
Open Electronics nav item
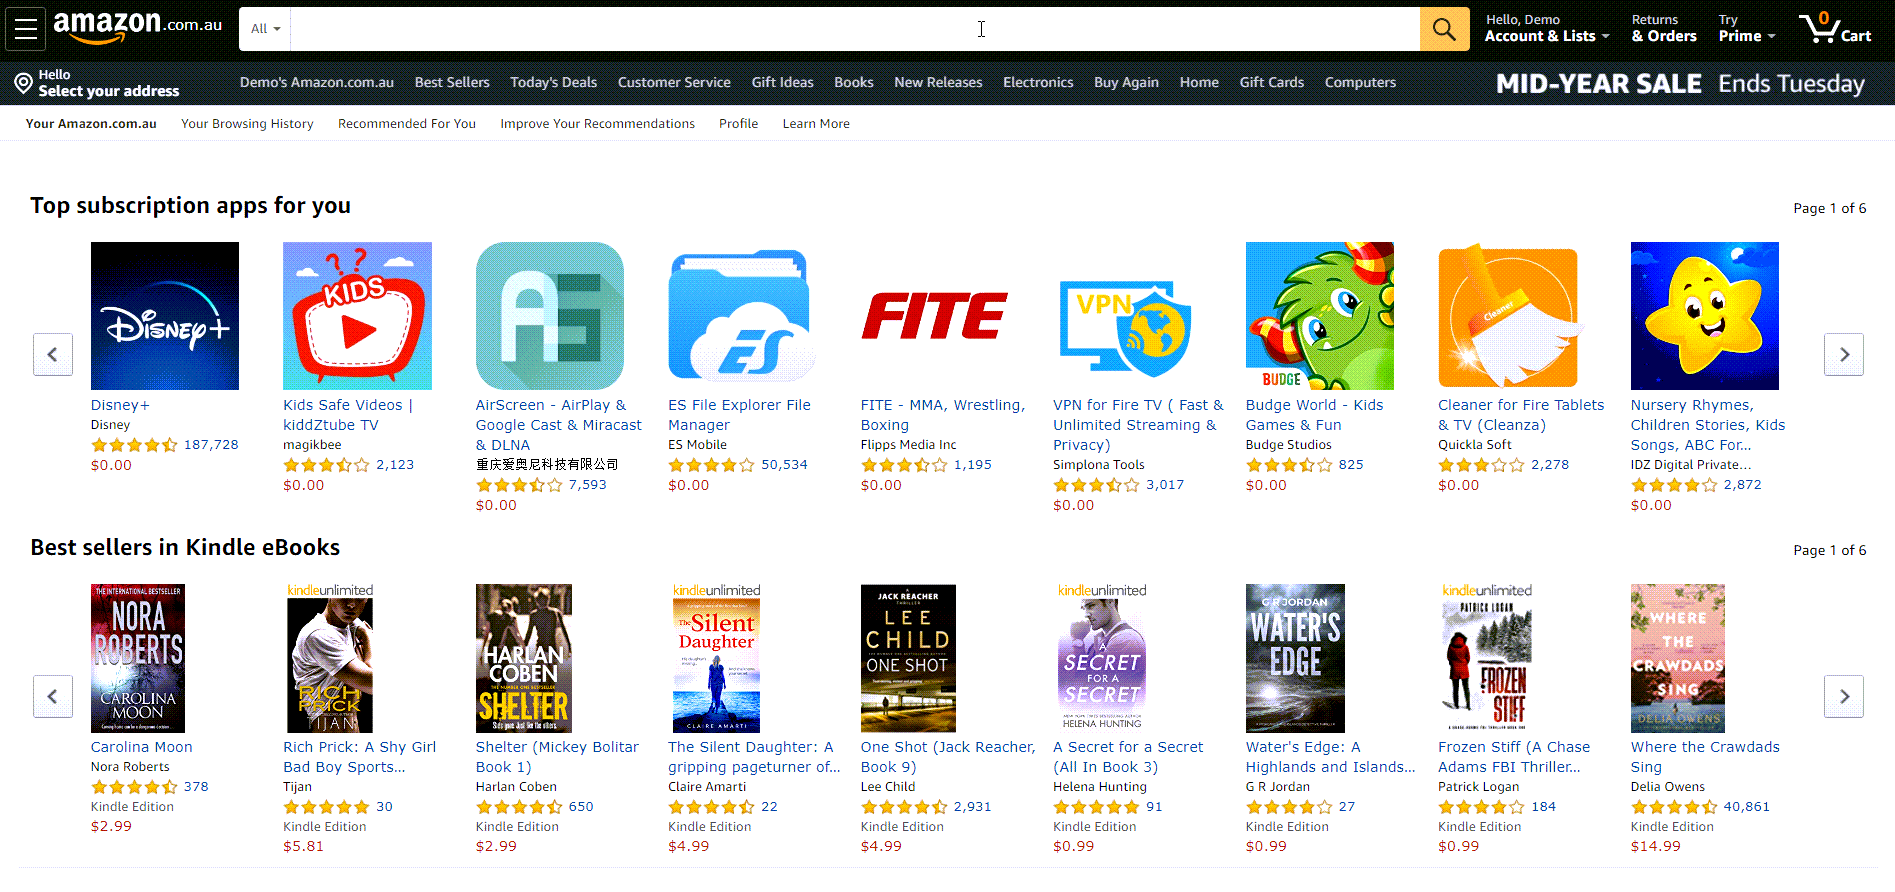(x=1038, y=82)
